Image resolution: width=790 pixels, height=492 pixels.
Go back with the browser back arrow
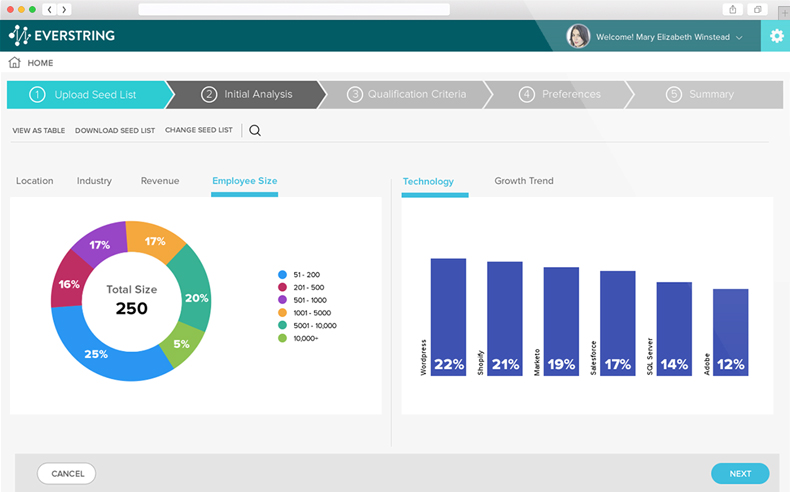coord(49,9)
